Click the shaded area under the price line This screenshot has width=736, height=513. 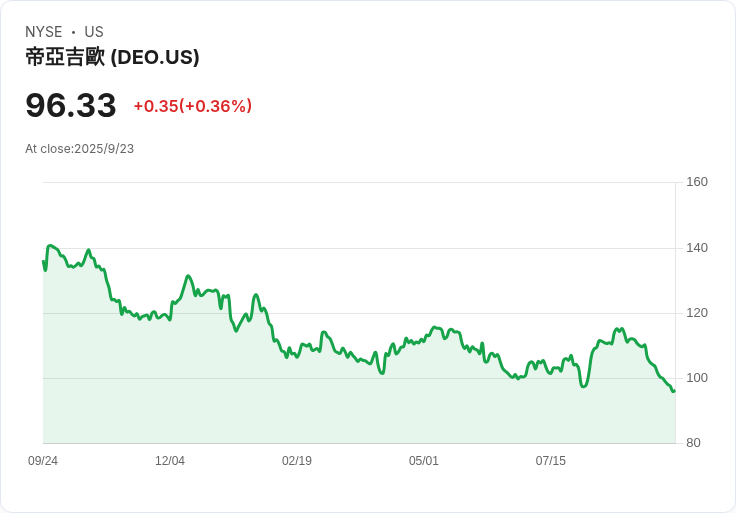[300, 410]
